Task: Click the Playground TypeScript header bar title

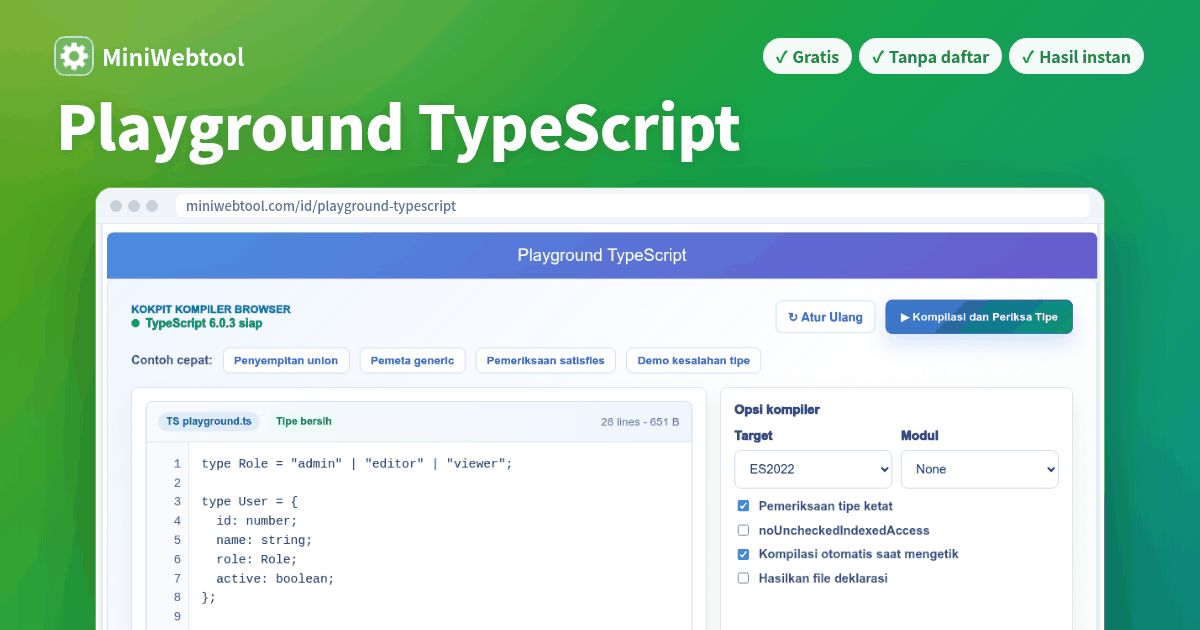Action: tap(602, 255)
